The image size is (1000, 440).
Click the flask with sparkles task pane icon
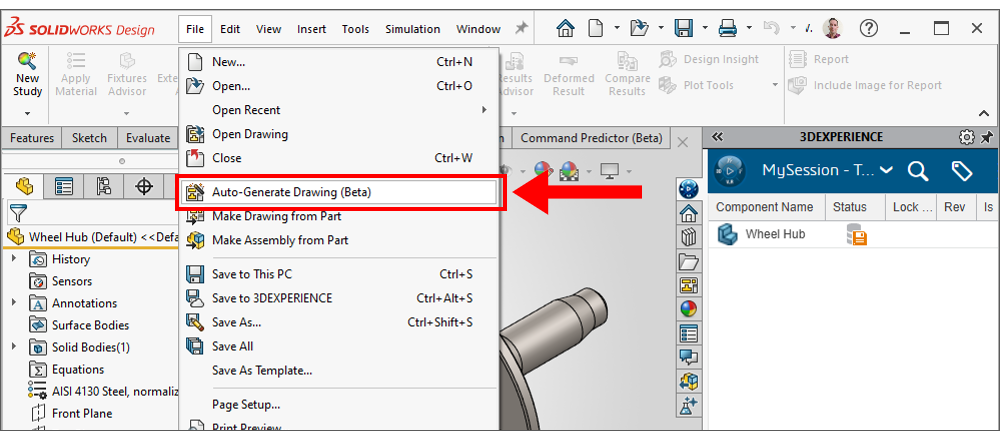(689, 404)
